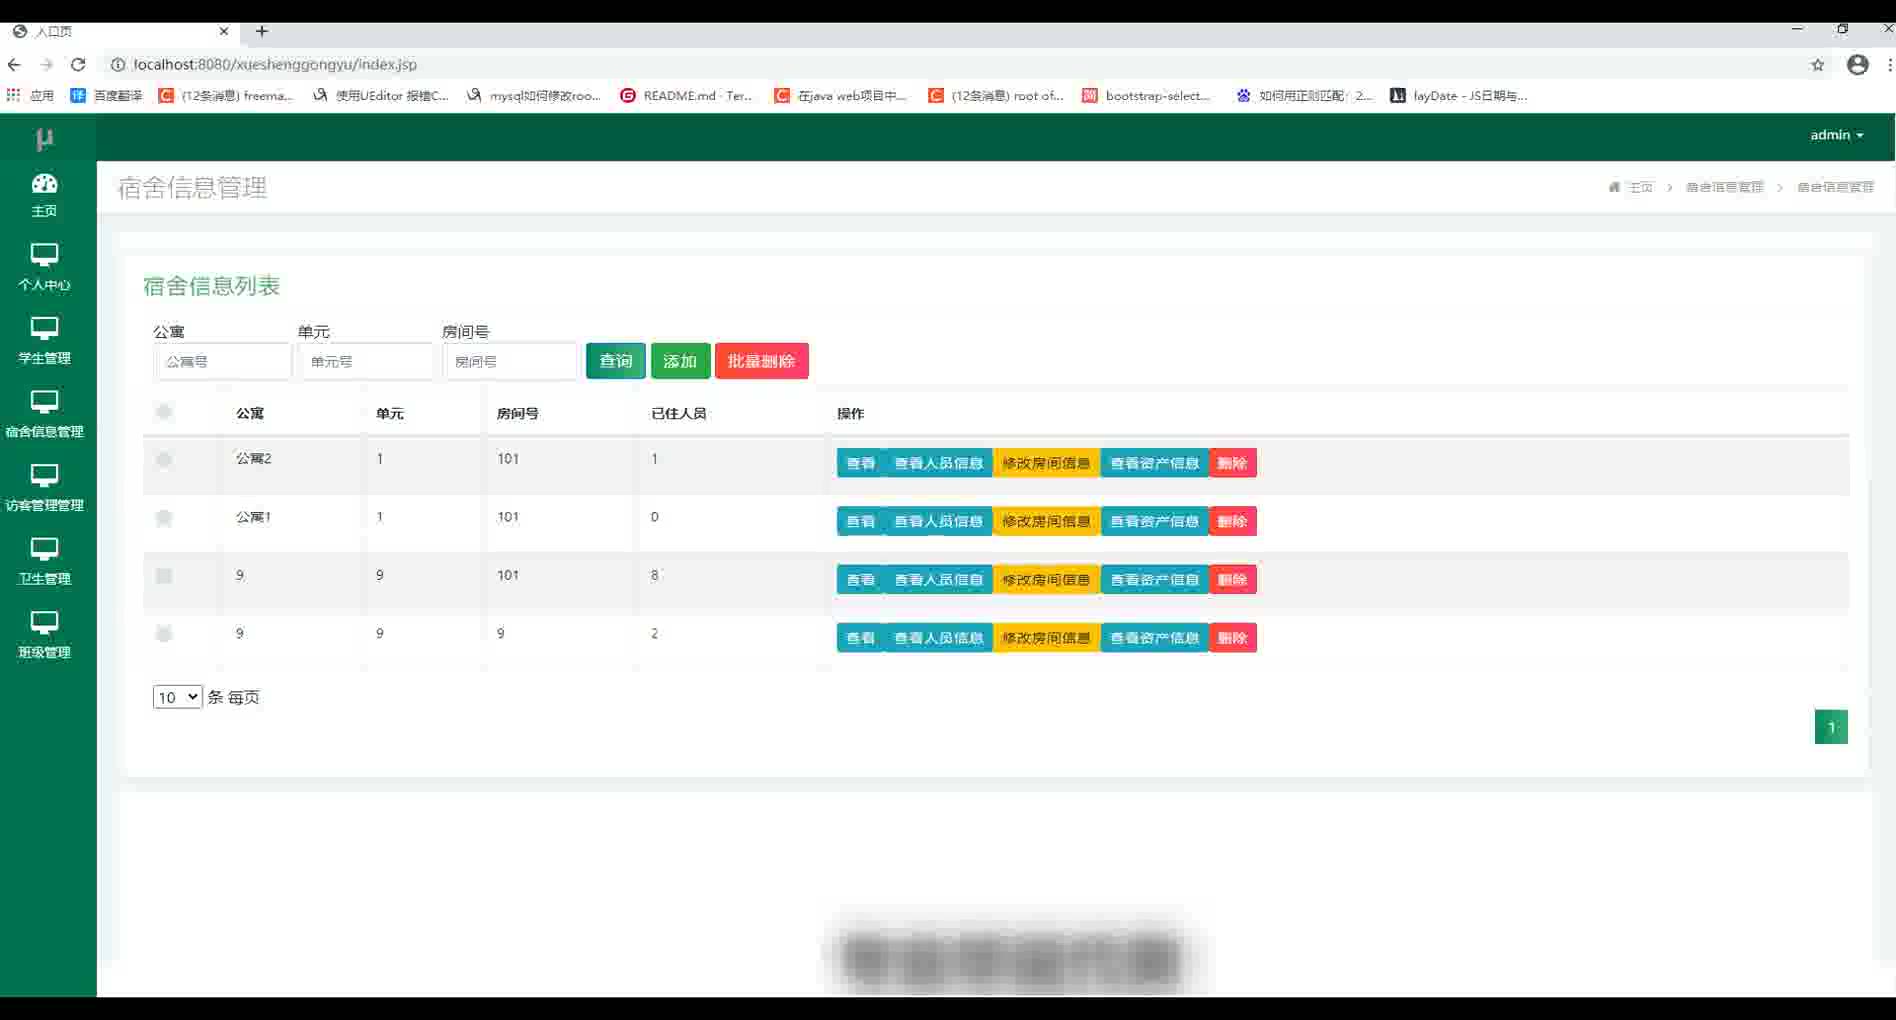The width and height of the screenshot is (1896, 1020).
Task: Open 卫生管理 monitor icon in sidebar
Action: pyautogui.click(x=44, y=549)
